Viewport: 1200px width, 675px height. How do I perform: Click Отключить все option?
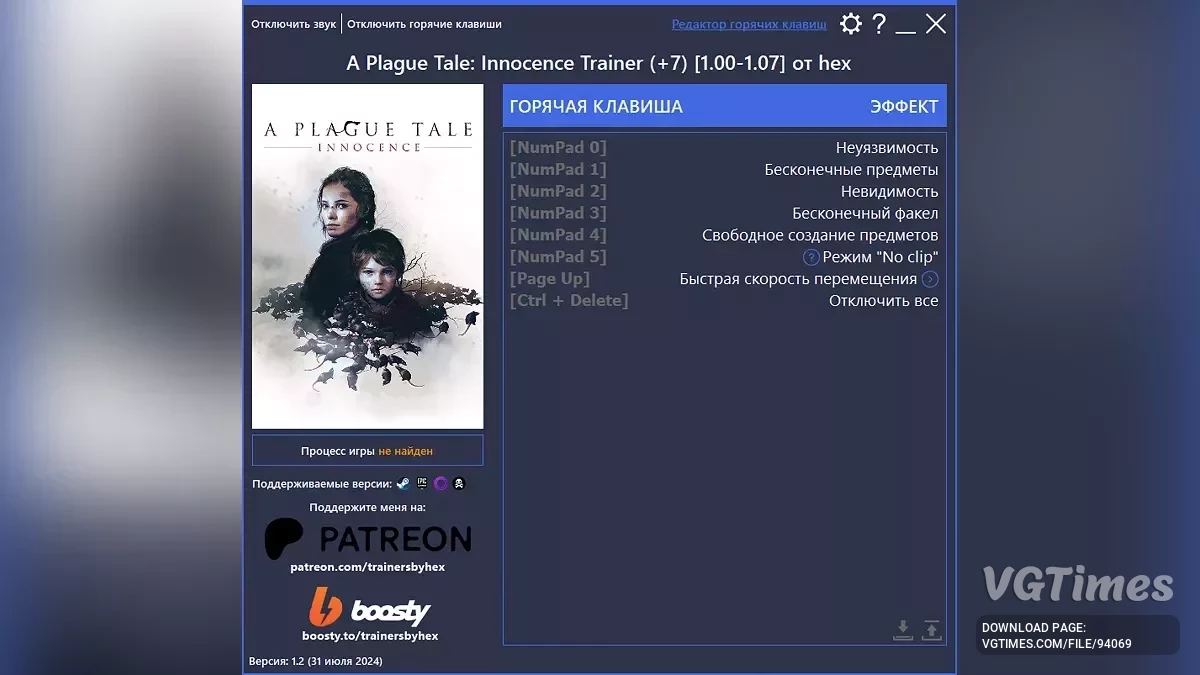tap(883, 301)
